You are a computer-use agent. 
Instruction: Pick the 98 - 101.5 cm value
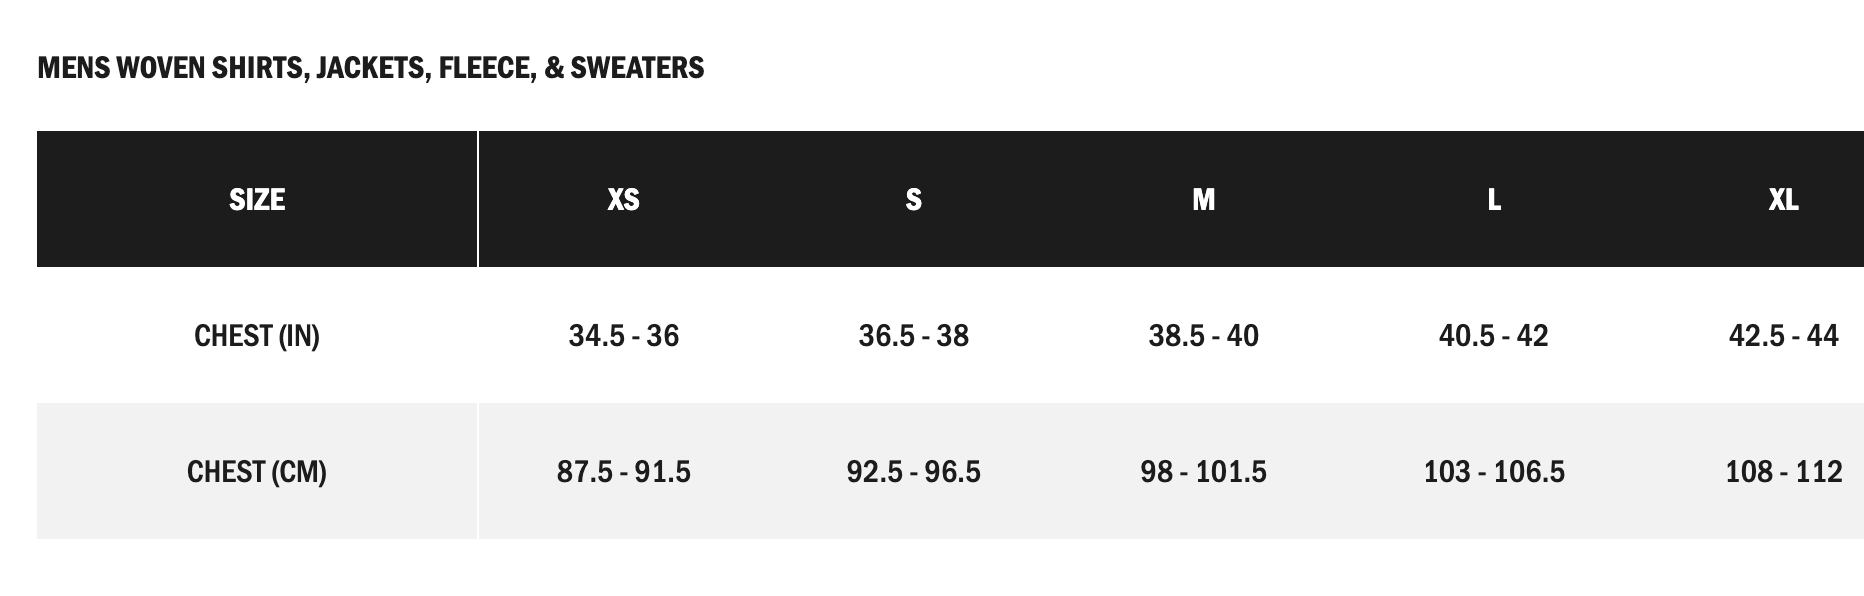1203,472
